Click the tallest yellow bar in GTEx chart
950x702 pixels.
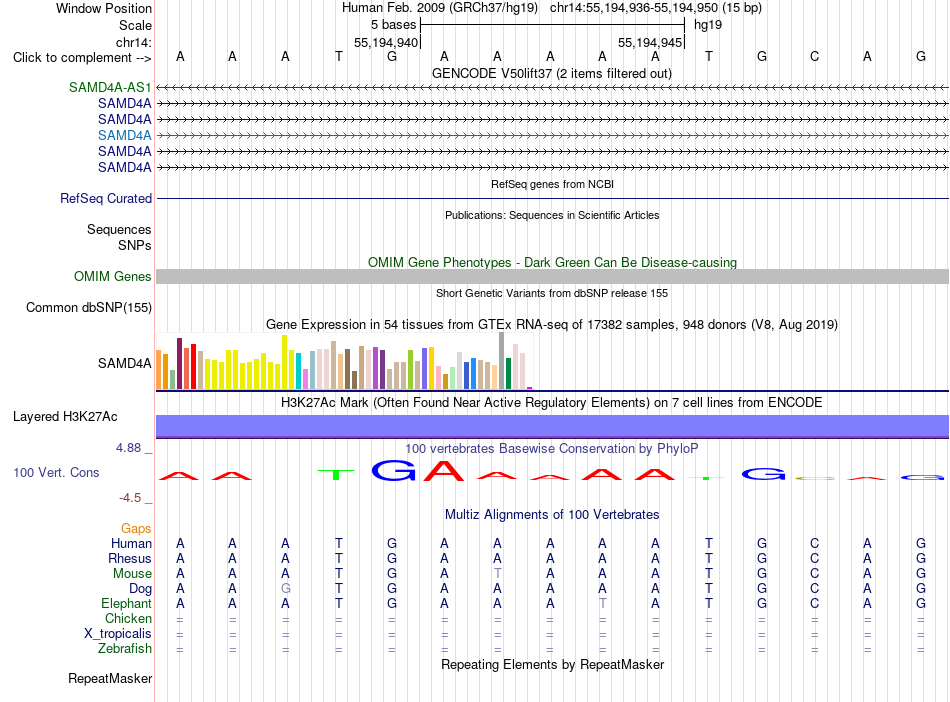coord(284,362)
